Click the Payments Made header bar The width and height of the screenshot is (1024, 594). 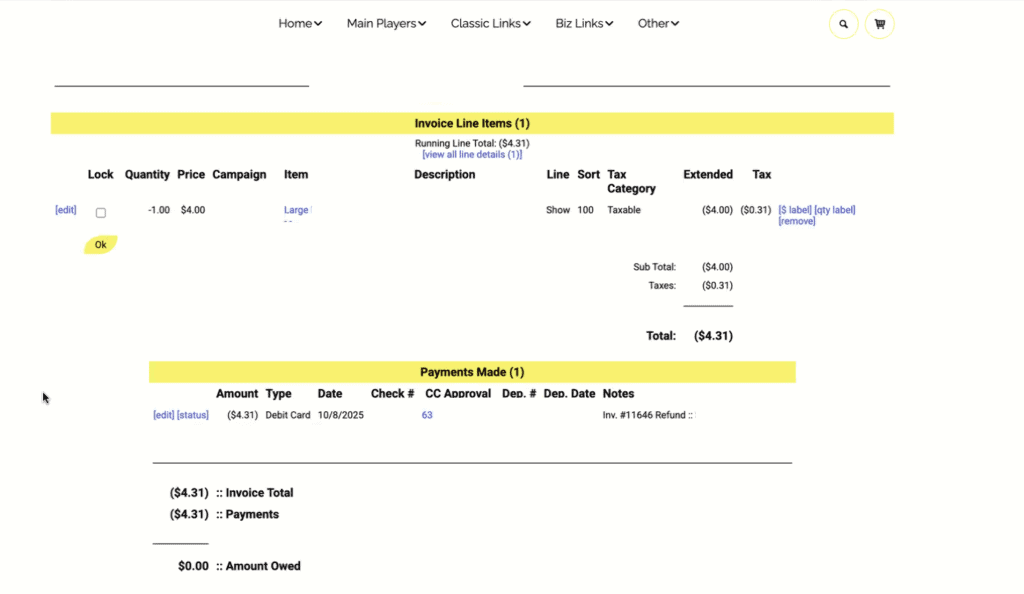click(x=472, y=372)
